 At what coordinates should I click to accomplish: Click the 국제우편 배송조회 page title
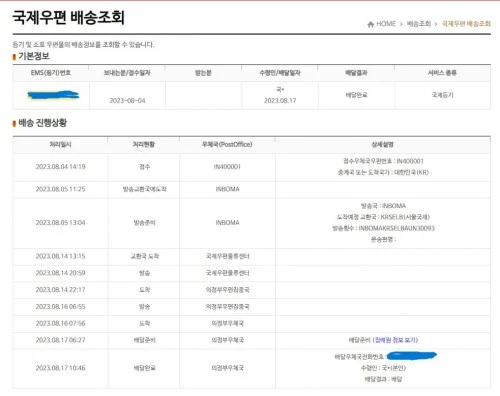pos(69,17)
